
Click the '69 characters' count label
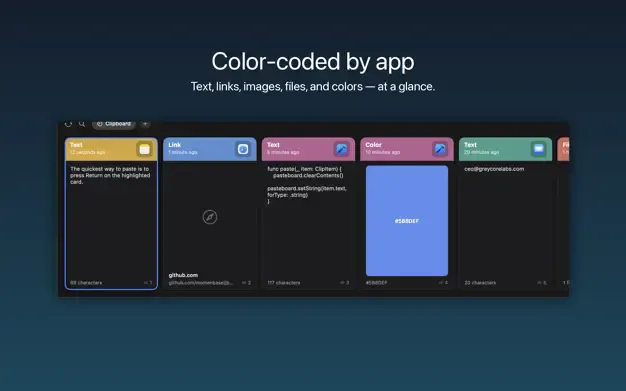pyautogui.click(x=86, y=283)
